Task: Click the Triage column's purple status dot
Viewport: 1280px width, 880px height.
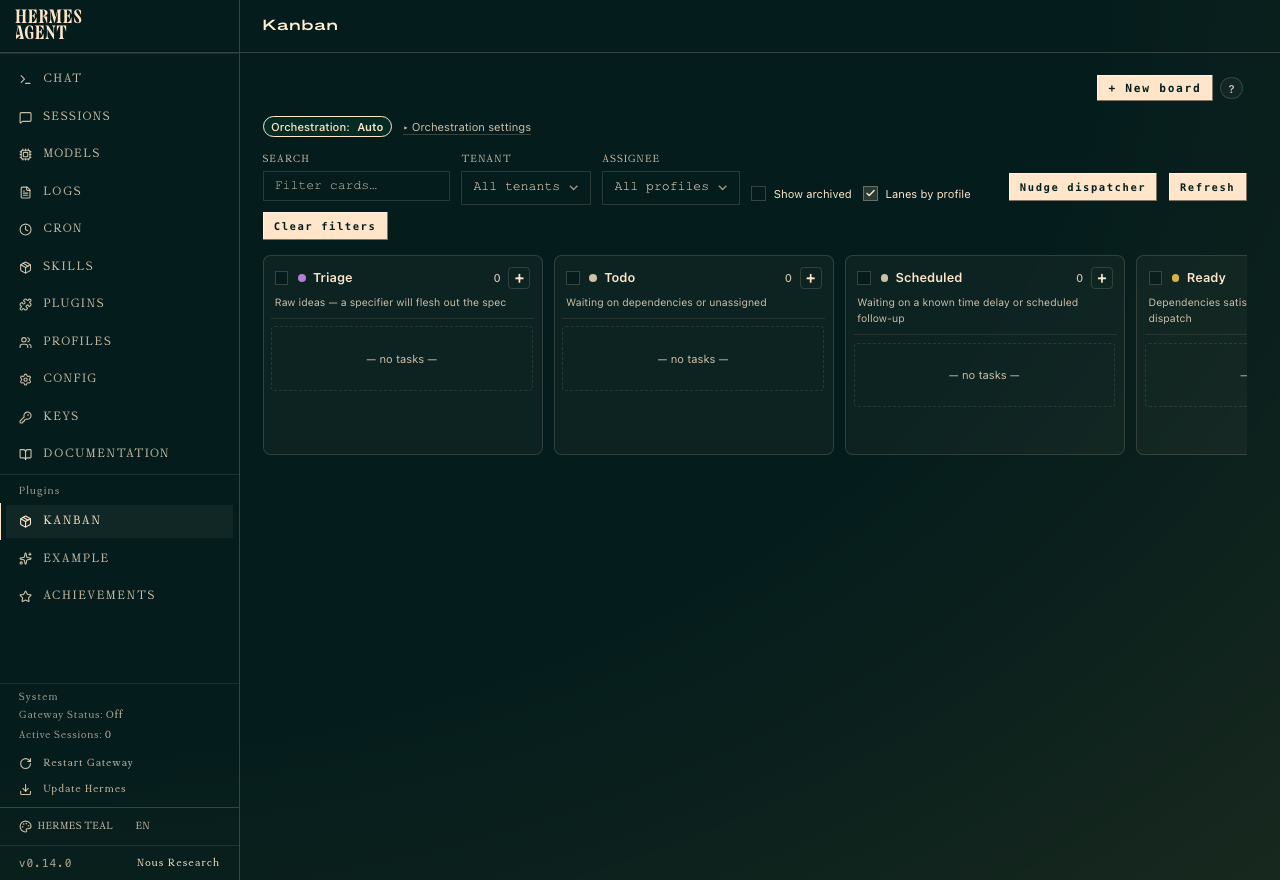Action: click(x=302, y=278)
